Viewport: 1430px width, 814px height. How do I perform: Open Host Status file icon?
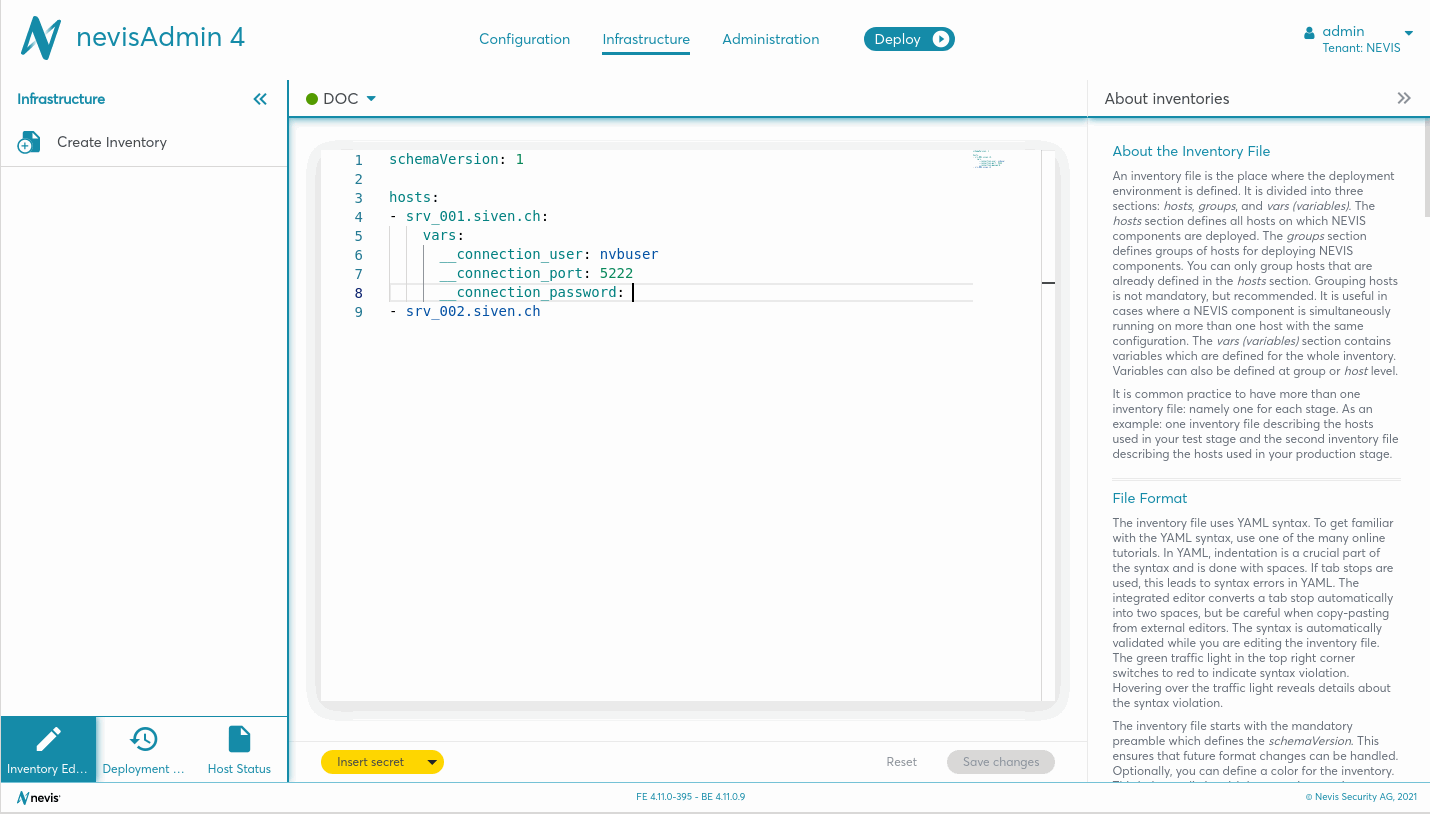[x=239, y=740]
